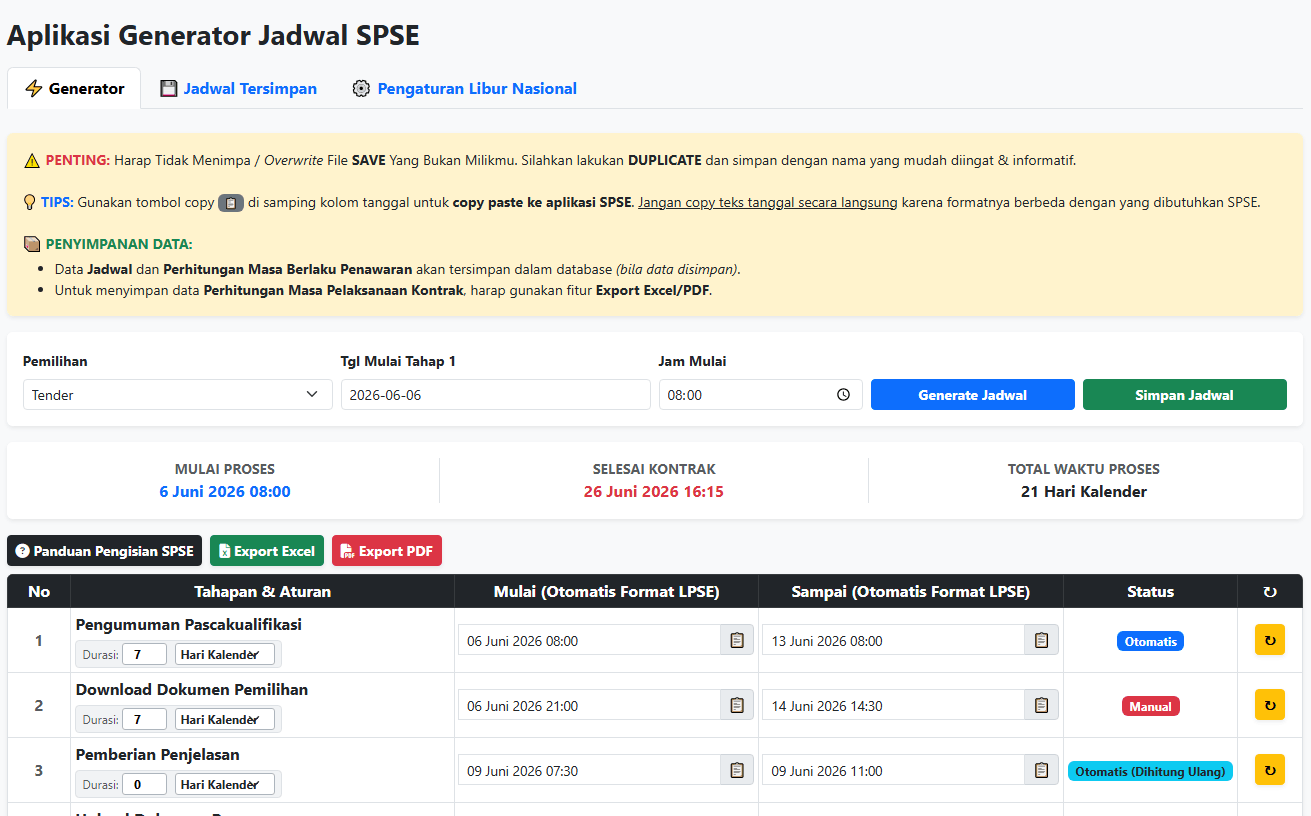The width and height of the screenshot is (1311, 816).
Task: Copy end date of Download Dokumen Pemilihan row
Action: pos(1041,705)
